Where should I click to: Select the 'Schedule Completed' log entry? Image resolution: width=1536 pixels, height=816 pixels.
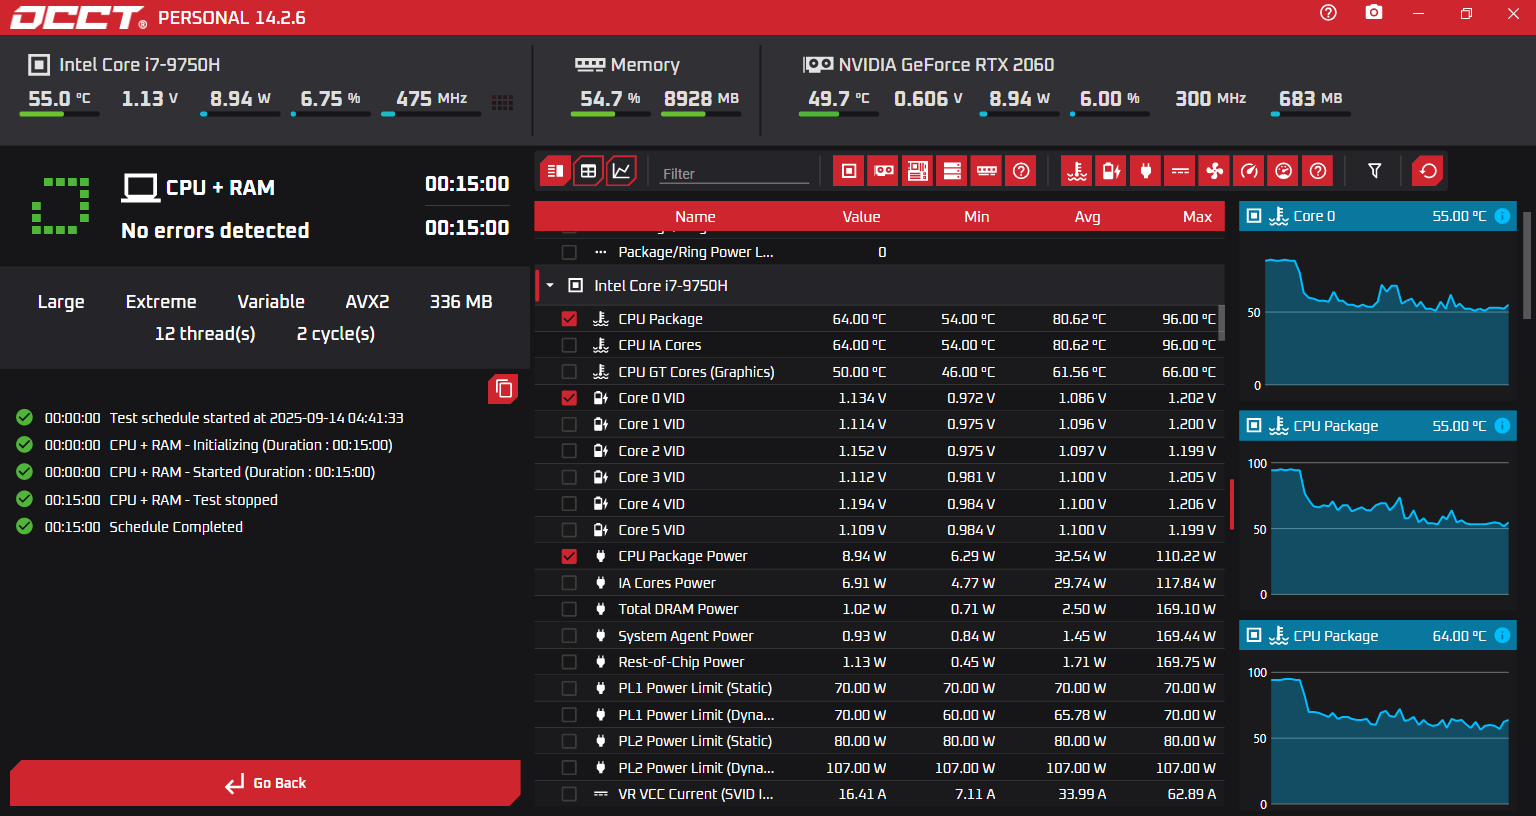[176, 527]
